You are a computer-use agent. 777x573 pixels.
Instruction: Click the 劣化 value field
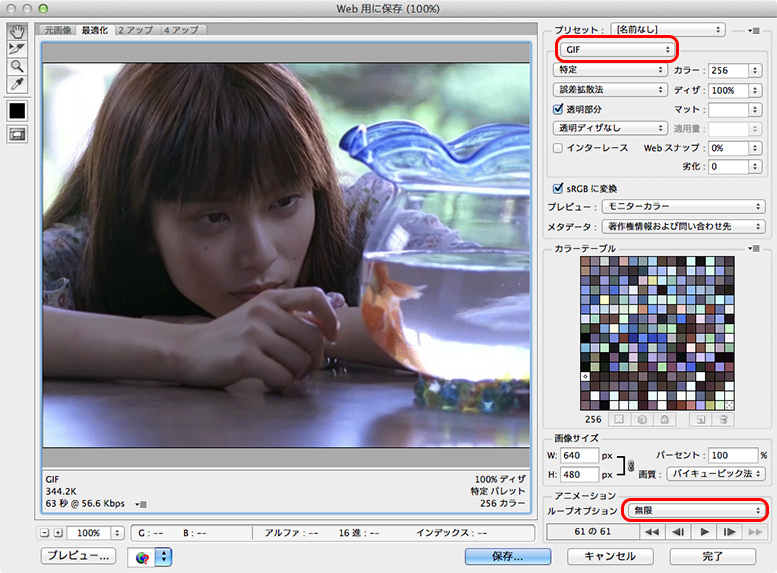tap(728, 167)
